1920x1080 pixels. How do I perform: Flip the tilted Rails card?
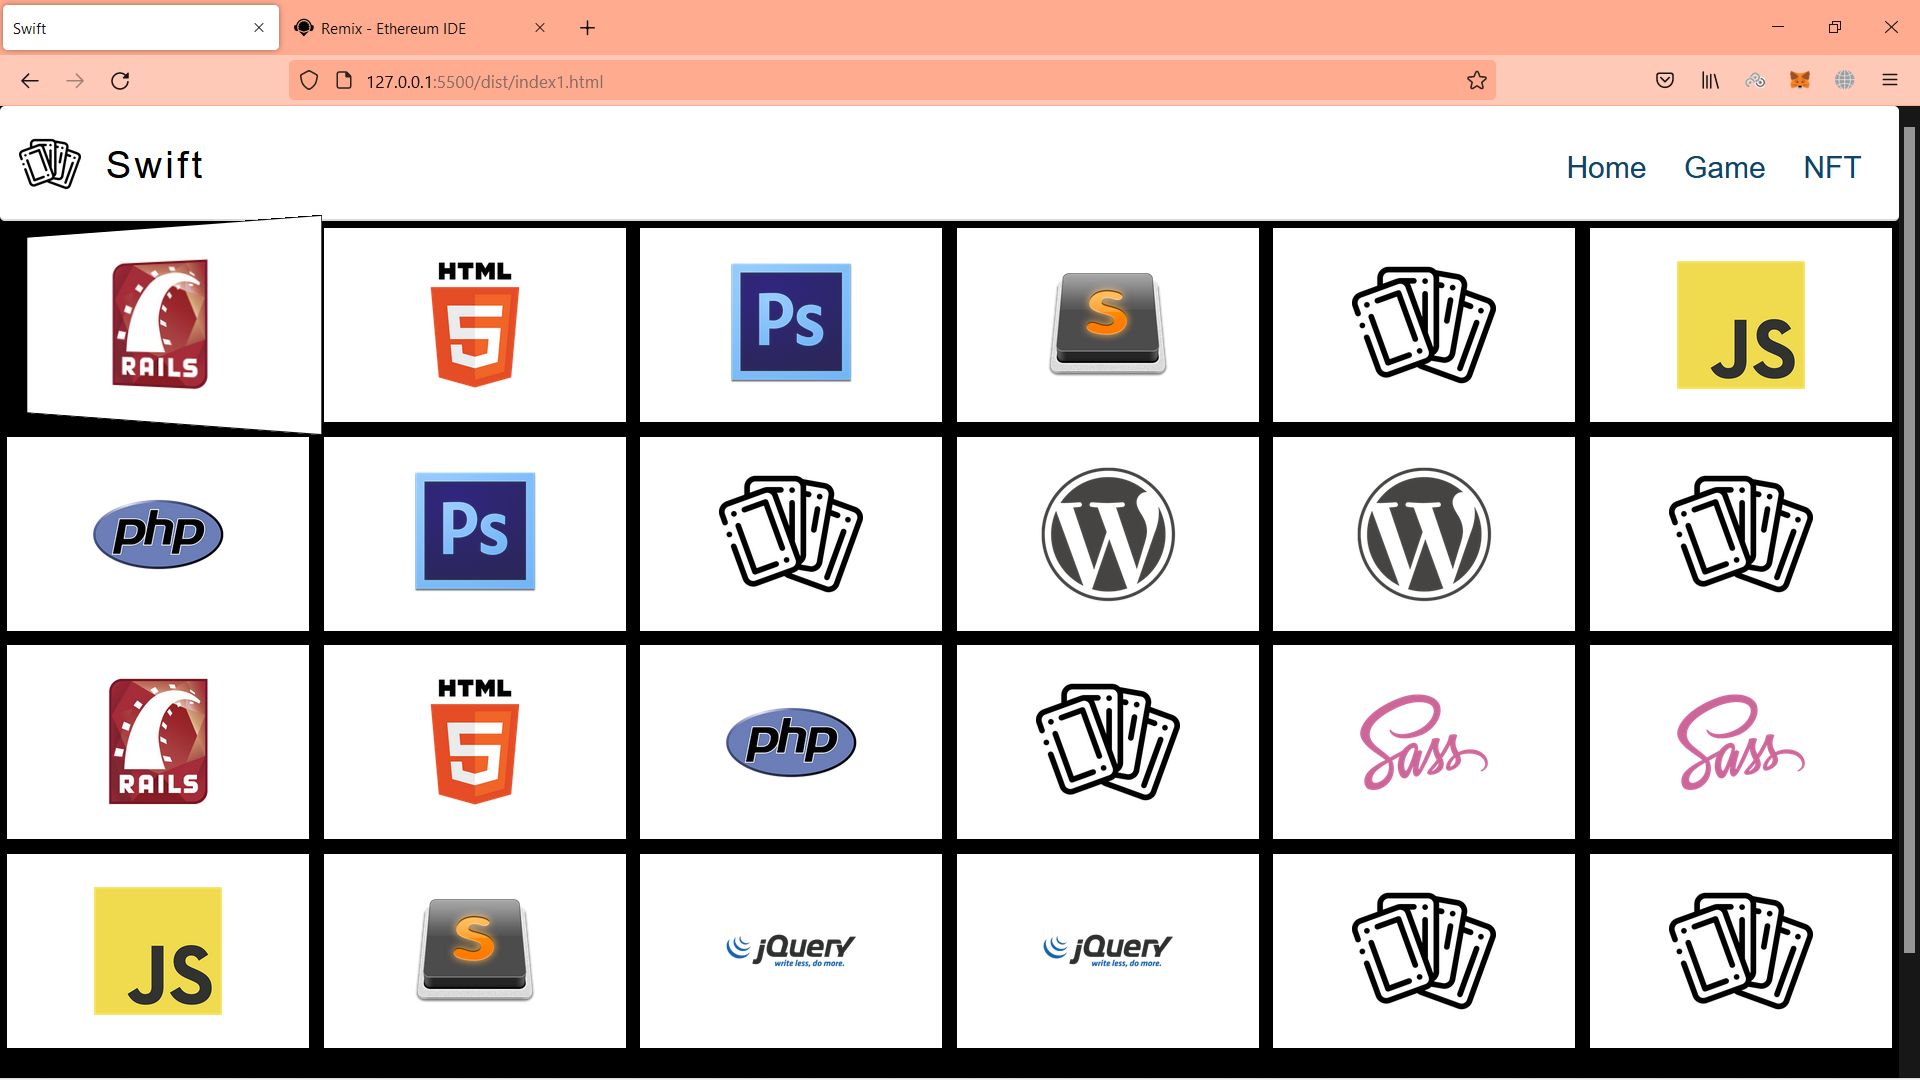[174, 325]
